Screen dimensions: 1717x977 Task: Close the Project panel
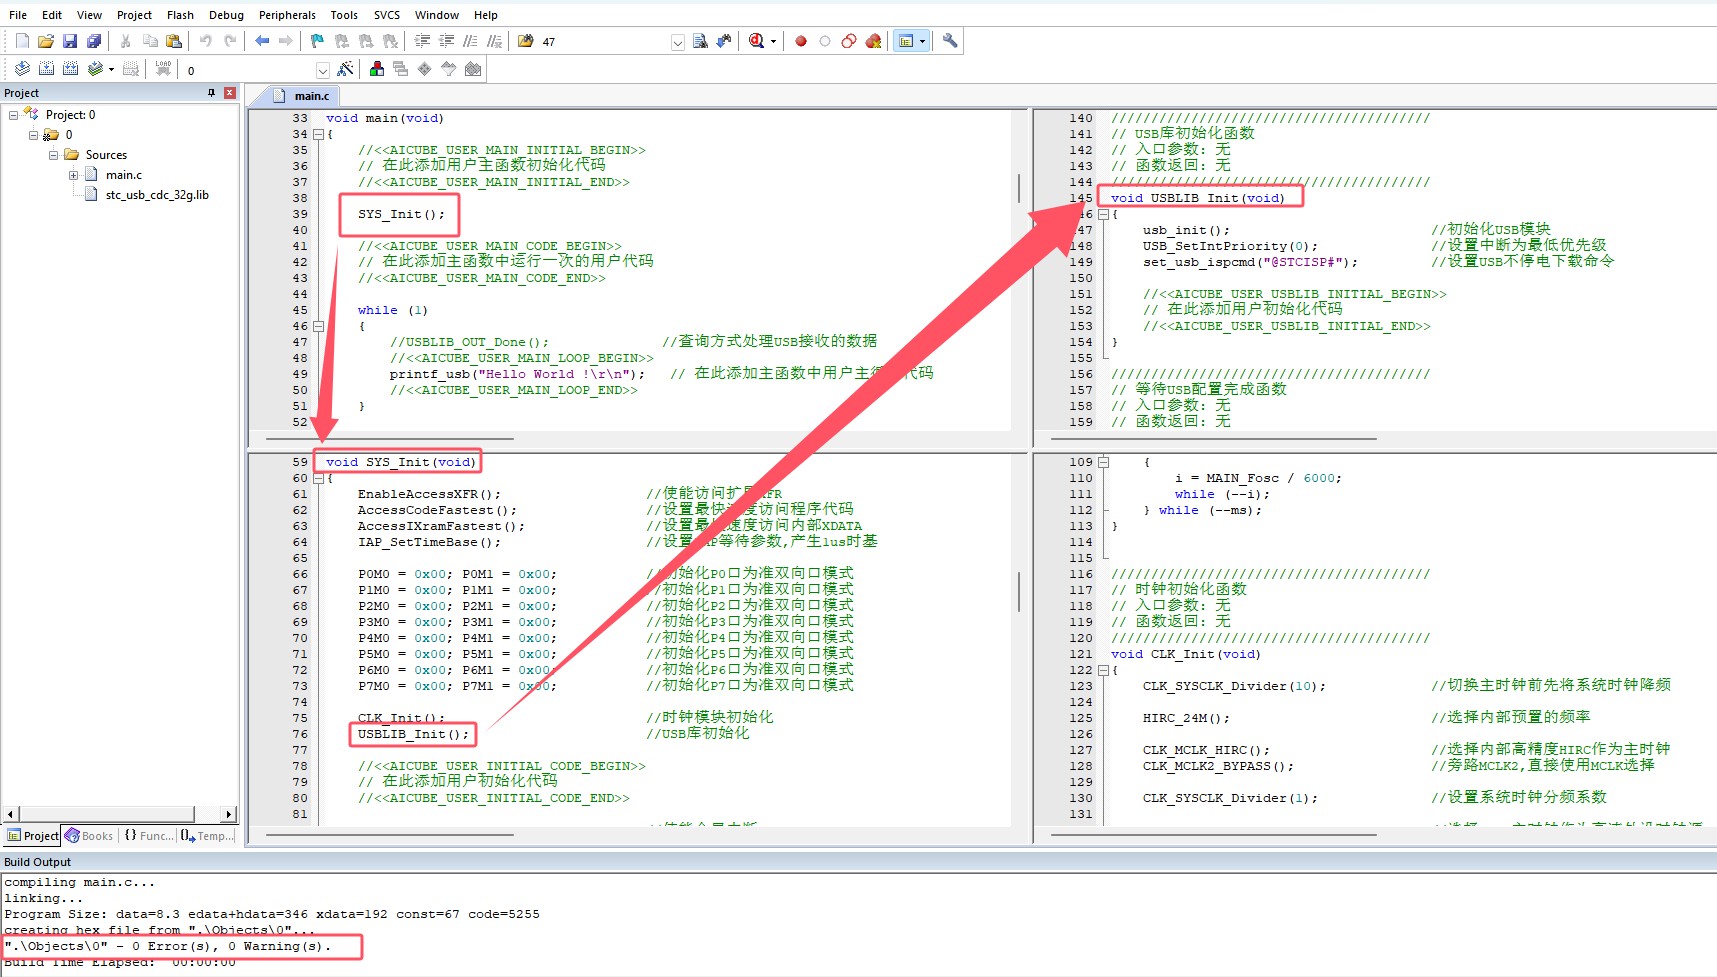[x=230, y=93]
